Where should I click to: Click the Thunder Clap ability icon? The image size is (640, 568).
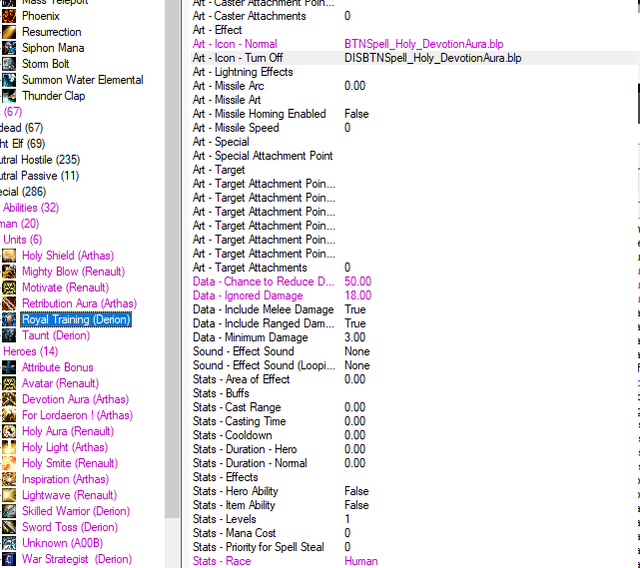click(x=9, y=96)
